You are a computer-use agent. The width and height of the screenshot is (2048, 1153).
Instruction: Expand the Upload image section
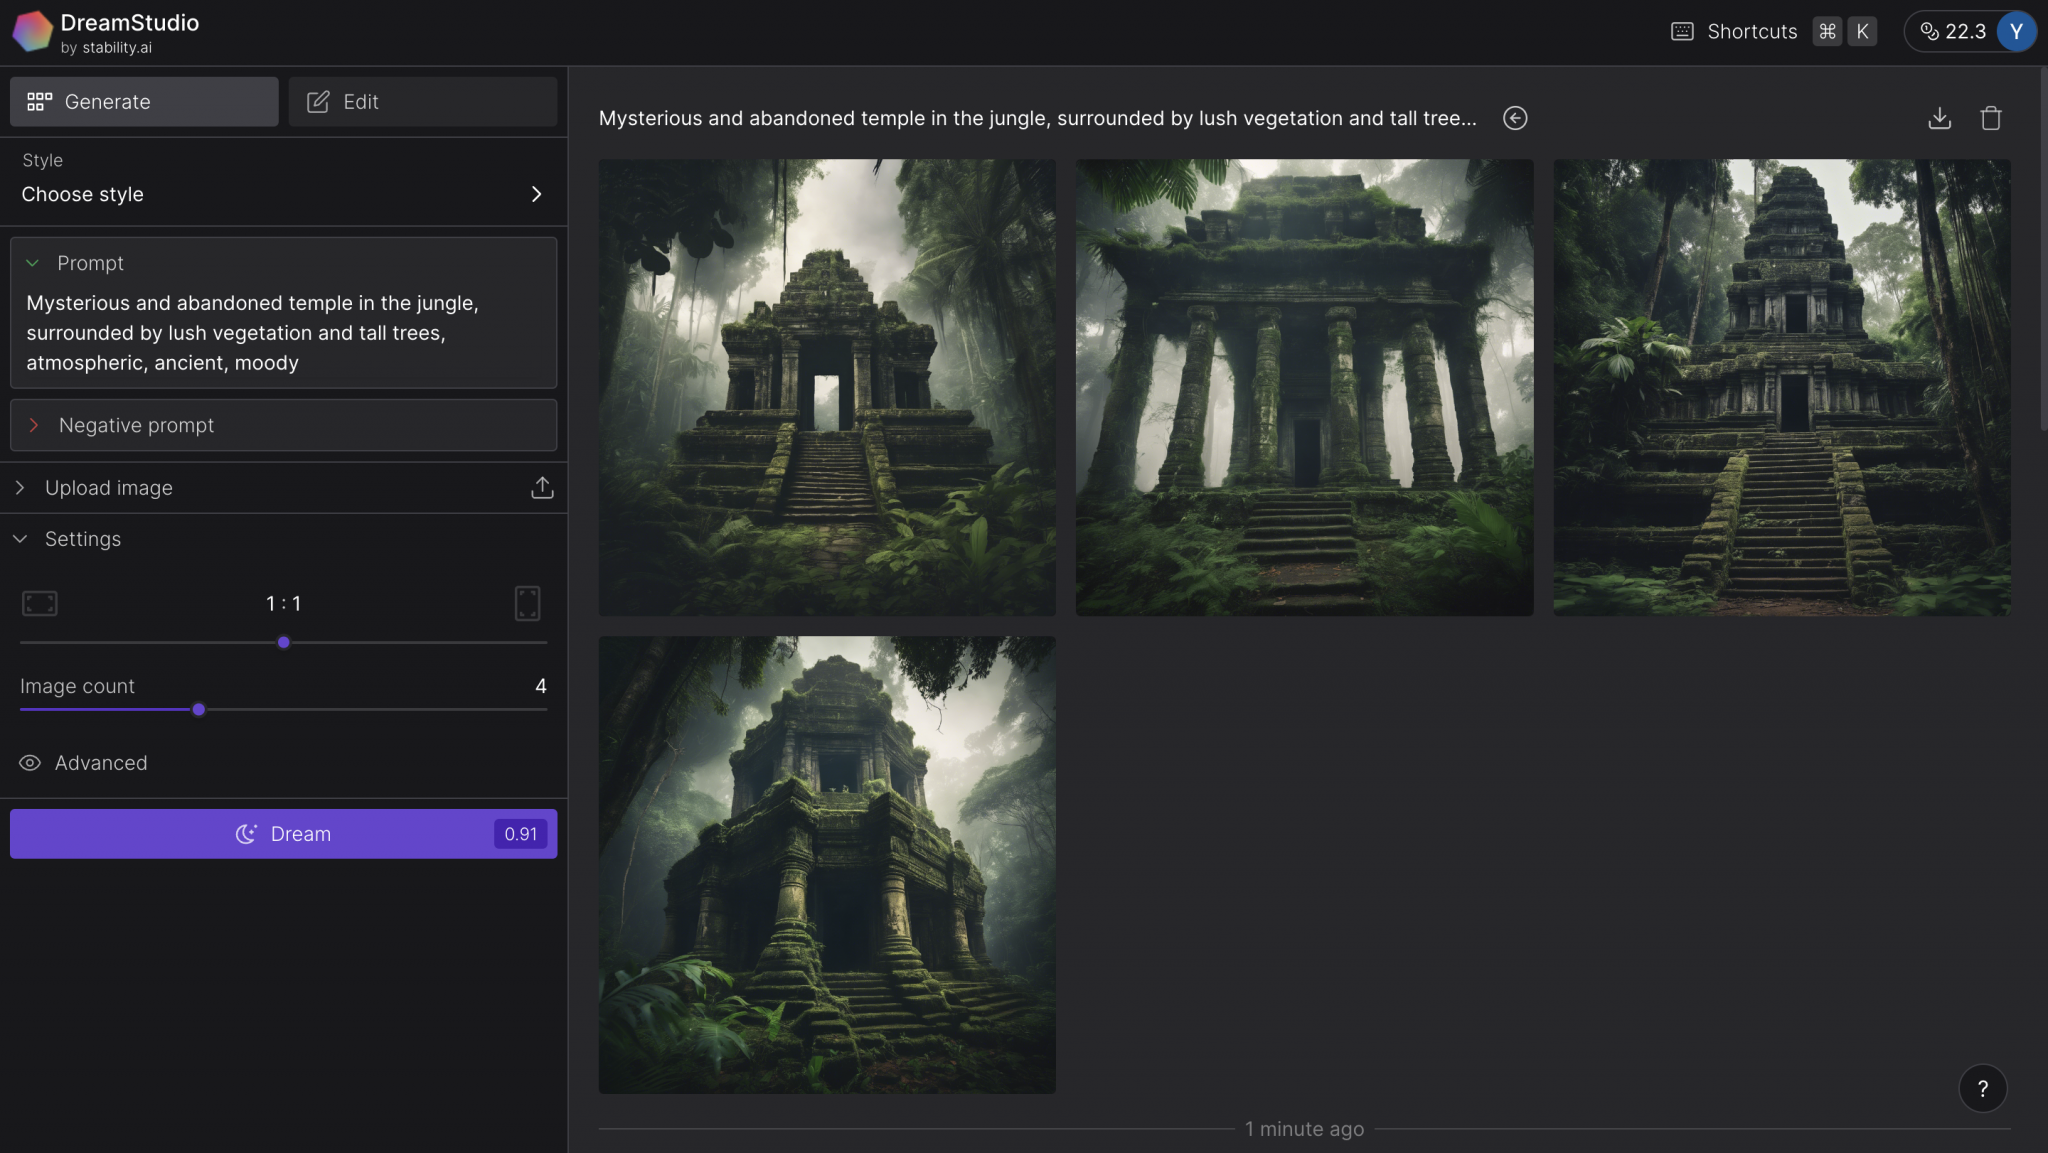(x=19, y=487)
